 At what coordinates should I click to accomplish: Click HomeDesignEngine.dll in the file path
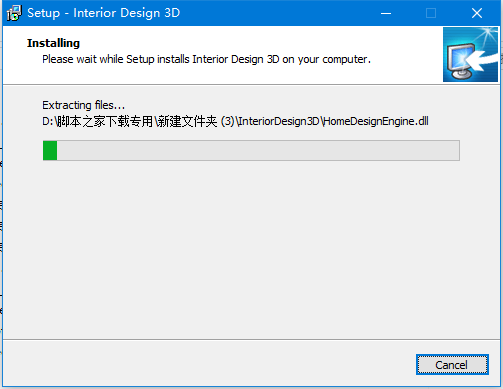[375, 121]
